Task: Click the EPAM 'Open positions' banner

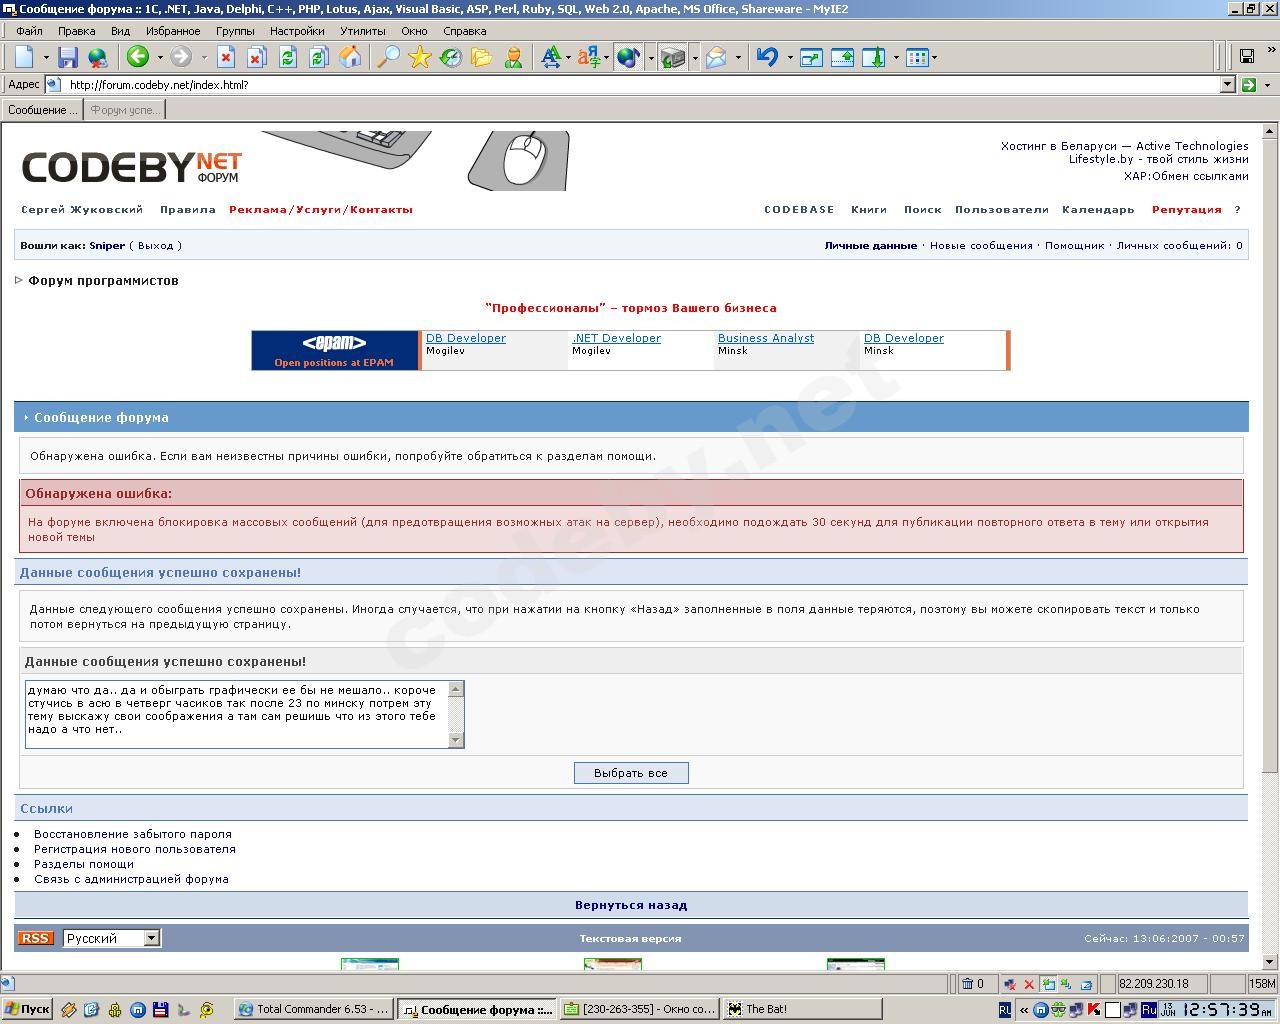Action: [335, 350]
